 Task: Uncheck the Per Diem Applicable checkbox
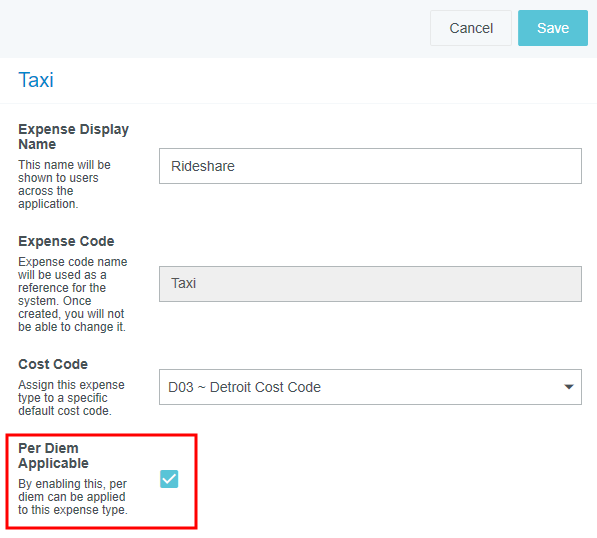pos(169,479)
